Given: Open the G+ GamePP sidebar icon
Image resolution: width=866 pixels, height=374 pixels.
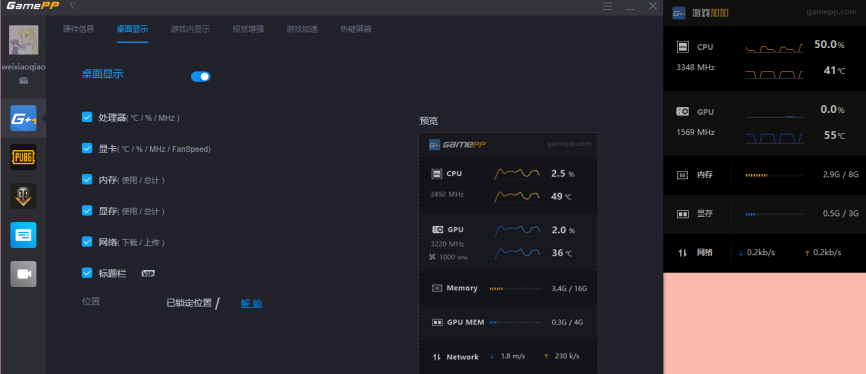Looking at the screenshot, I should tap(23, 118).
